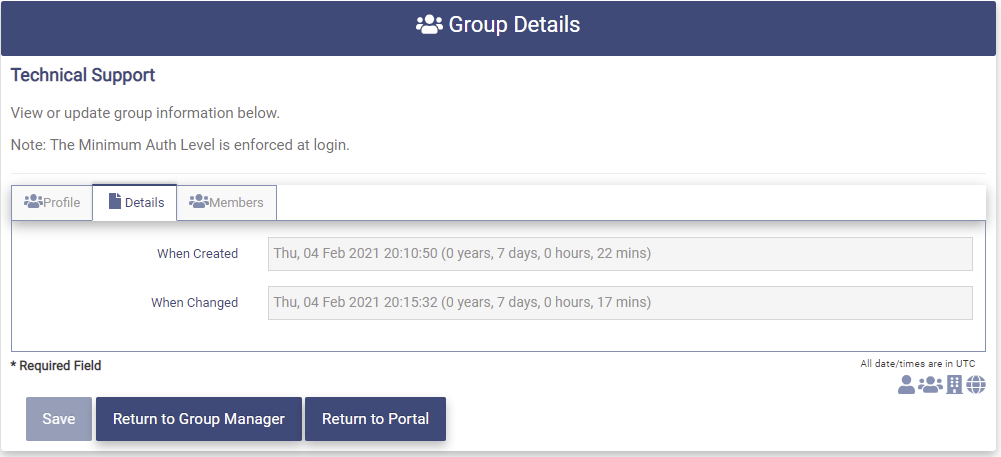Screen dimensions: 1001x457
Task: Select the Details tab
Action: [135, 202]
